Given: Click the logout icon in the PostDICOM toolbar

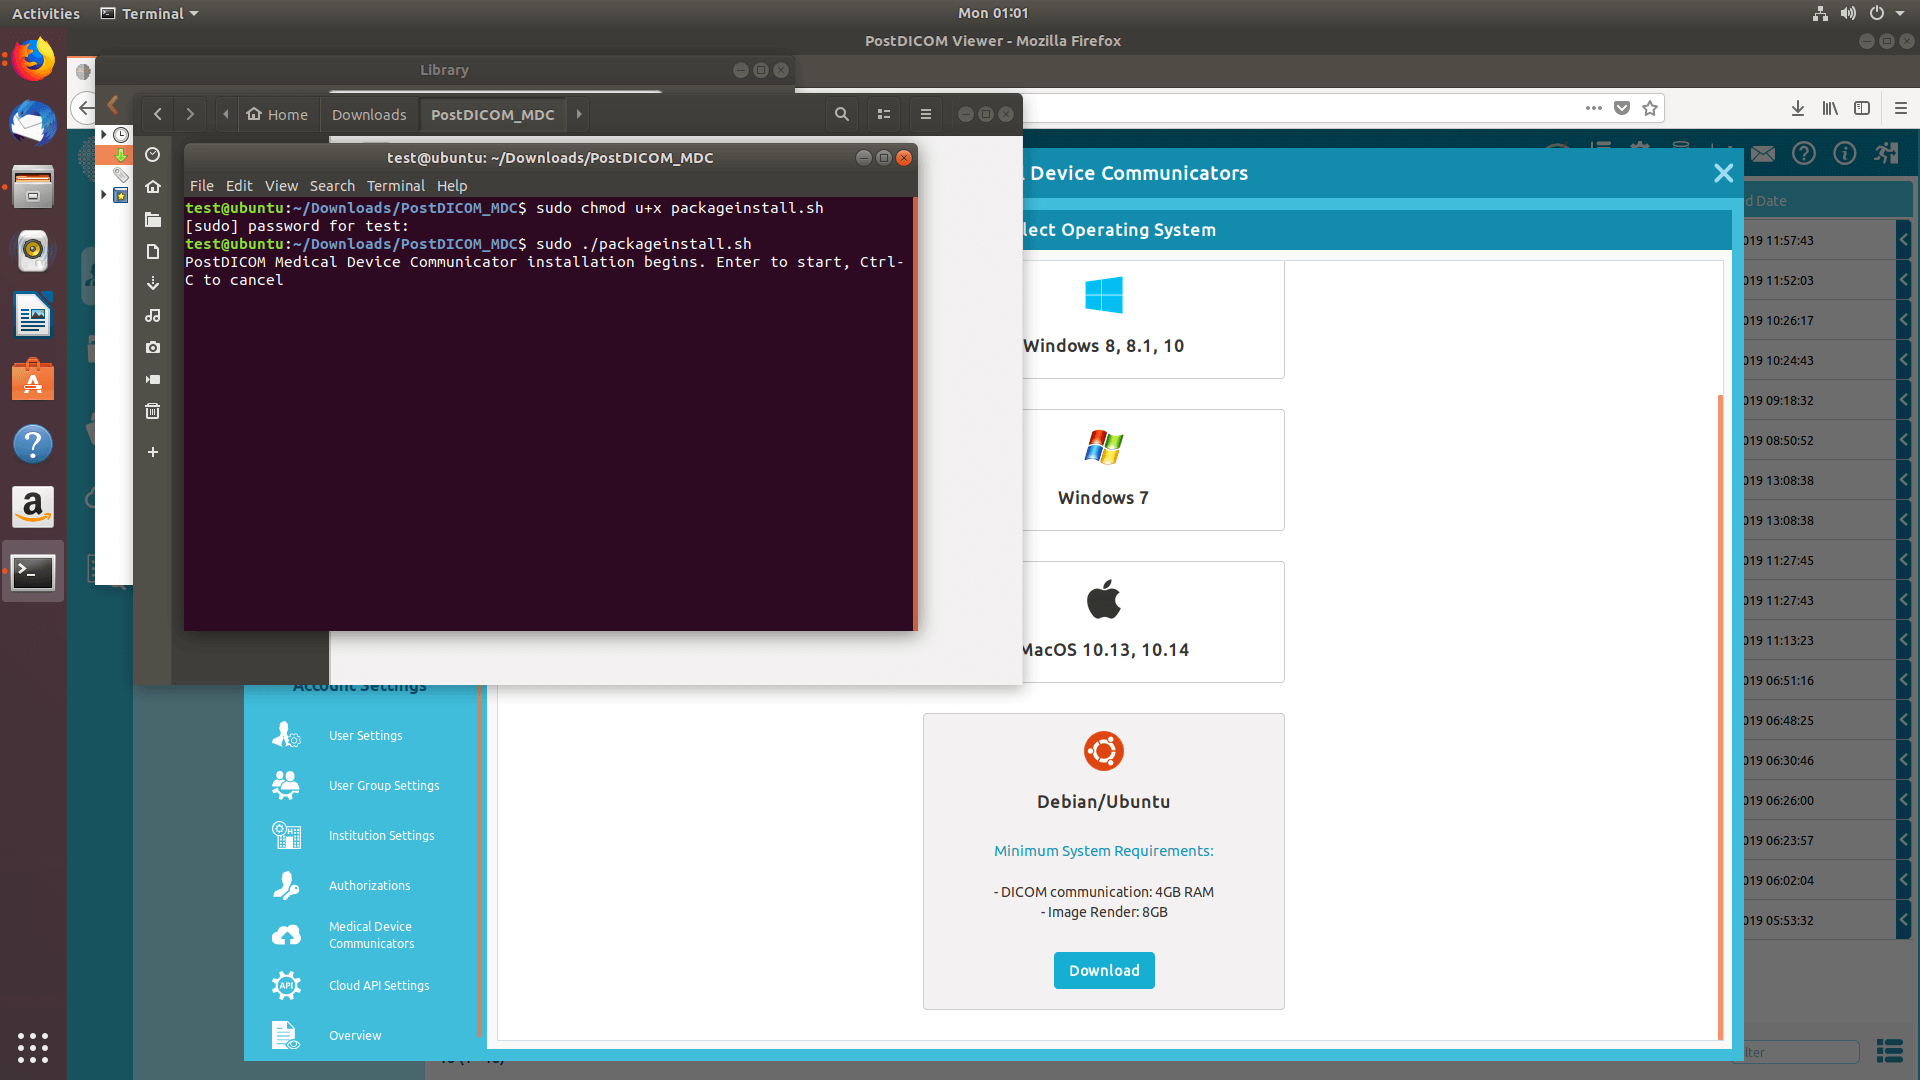Looking at the screenshot, I should coord(1886,153).
